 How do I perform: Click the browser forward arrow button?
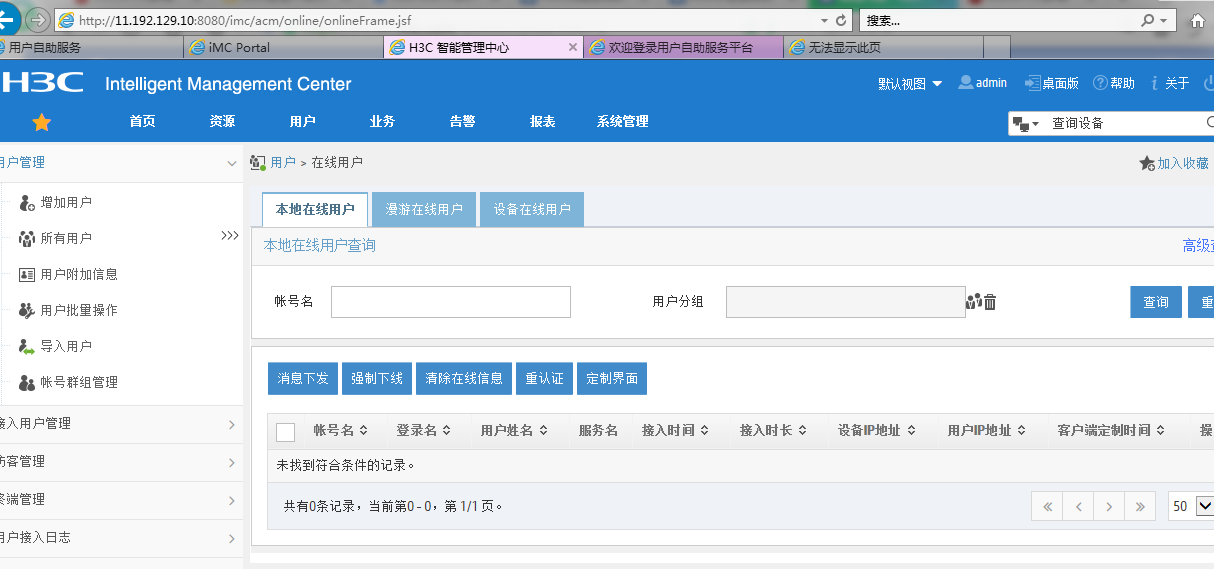click(x=37, y=19)
